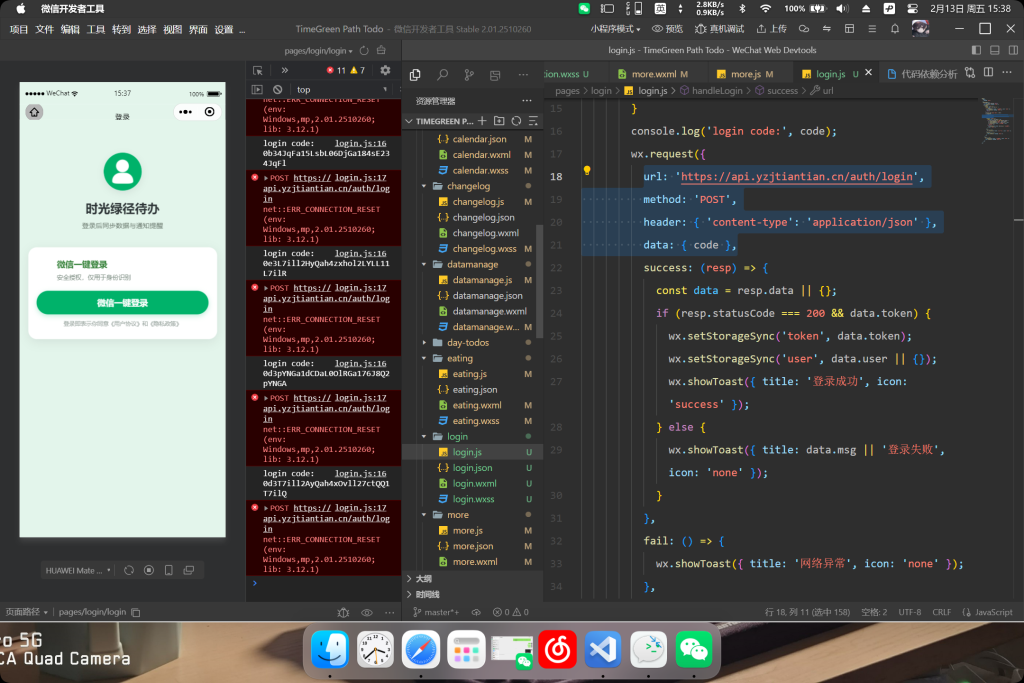Activate the element inspector pointer tool

(258, 71)
